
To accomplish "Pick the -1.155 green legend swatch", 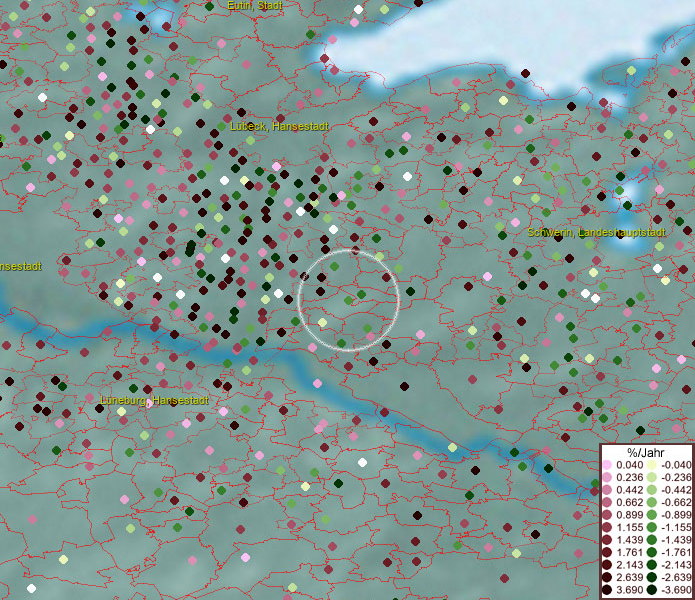I will pos(650,528).
